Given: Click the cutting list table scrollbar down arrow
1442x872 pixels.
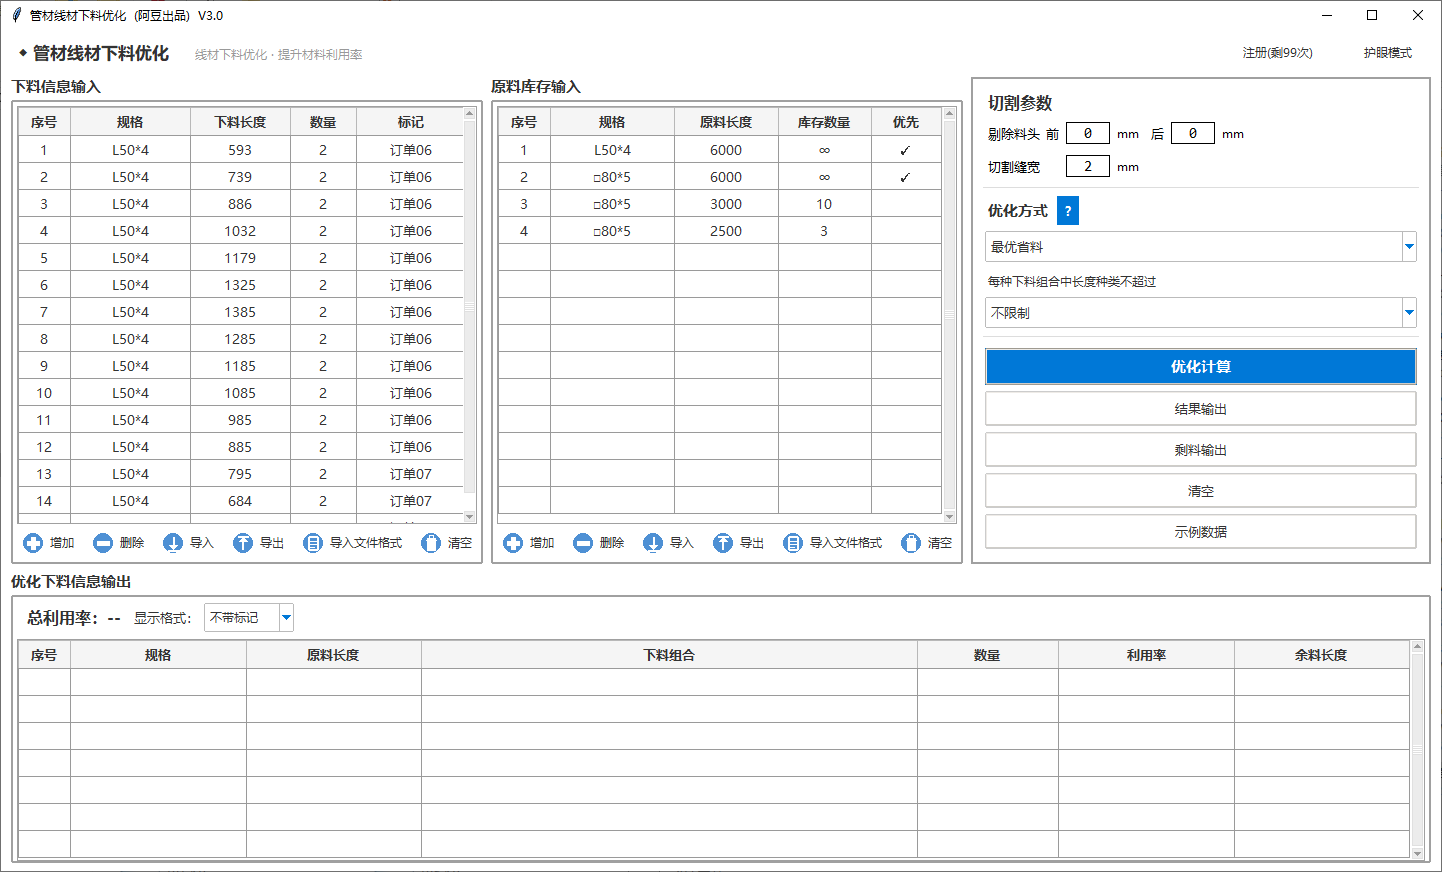Looking at the screenshot, I should 470,517.
